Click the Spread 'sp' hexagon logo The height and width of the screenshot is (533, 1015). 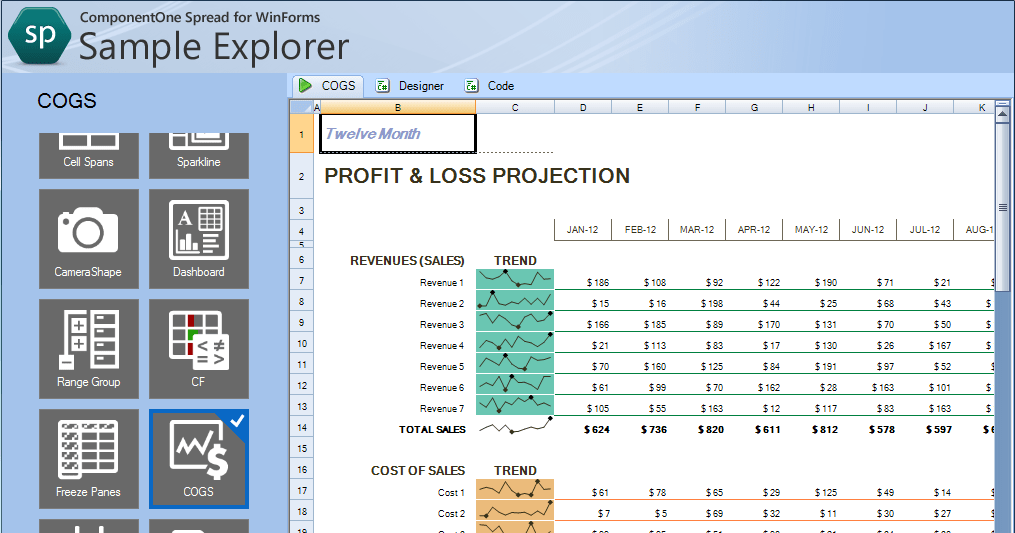(x=39, y=36)
